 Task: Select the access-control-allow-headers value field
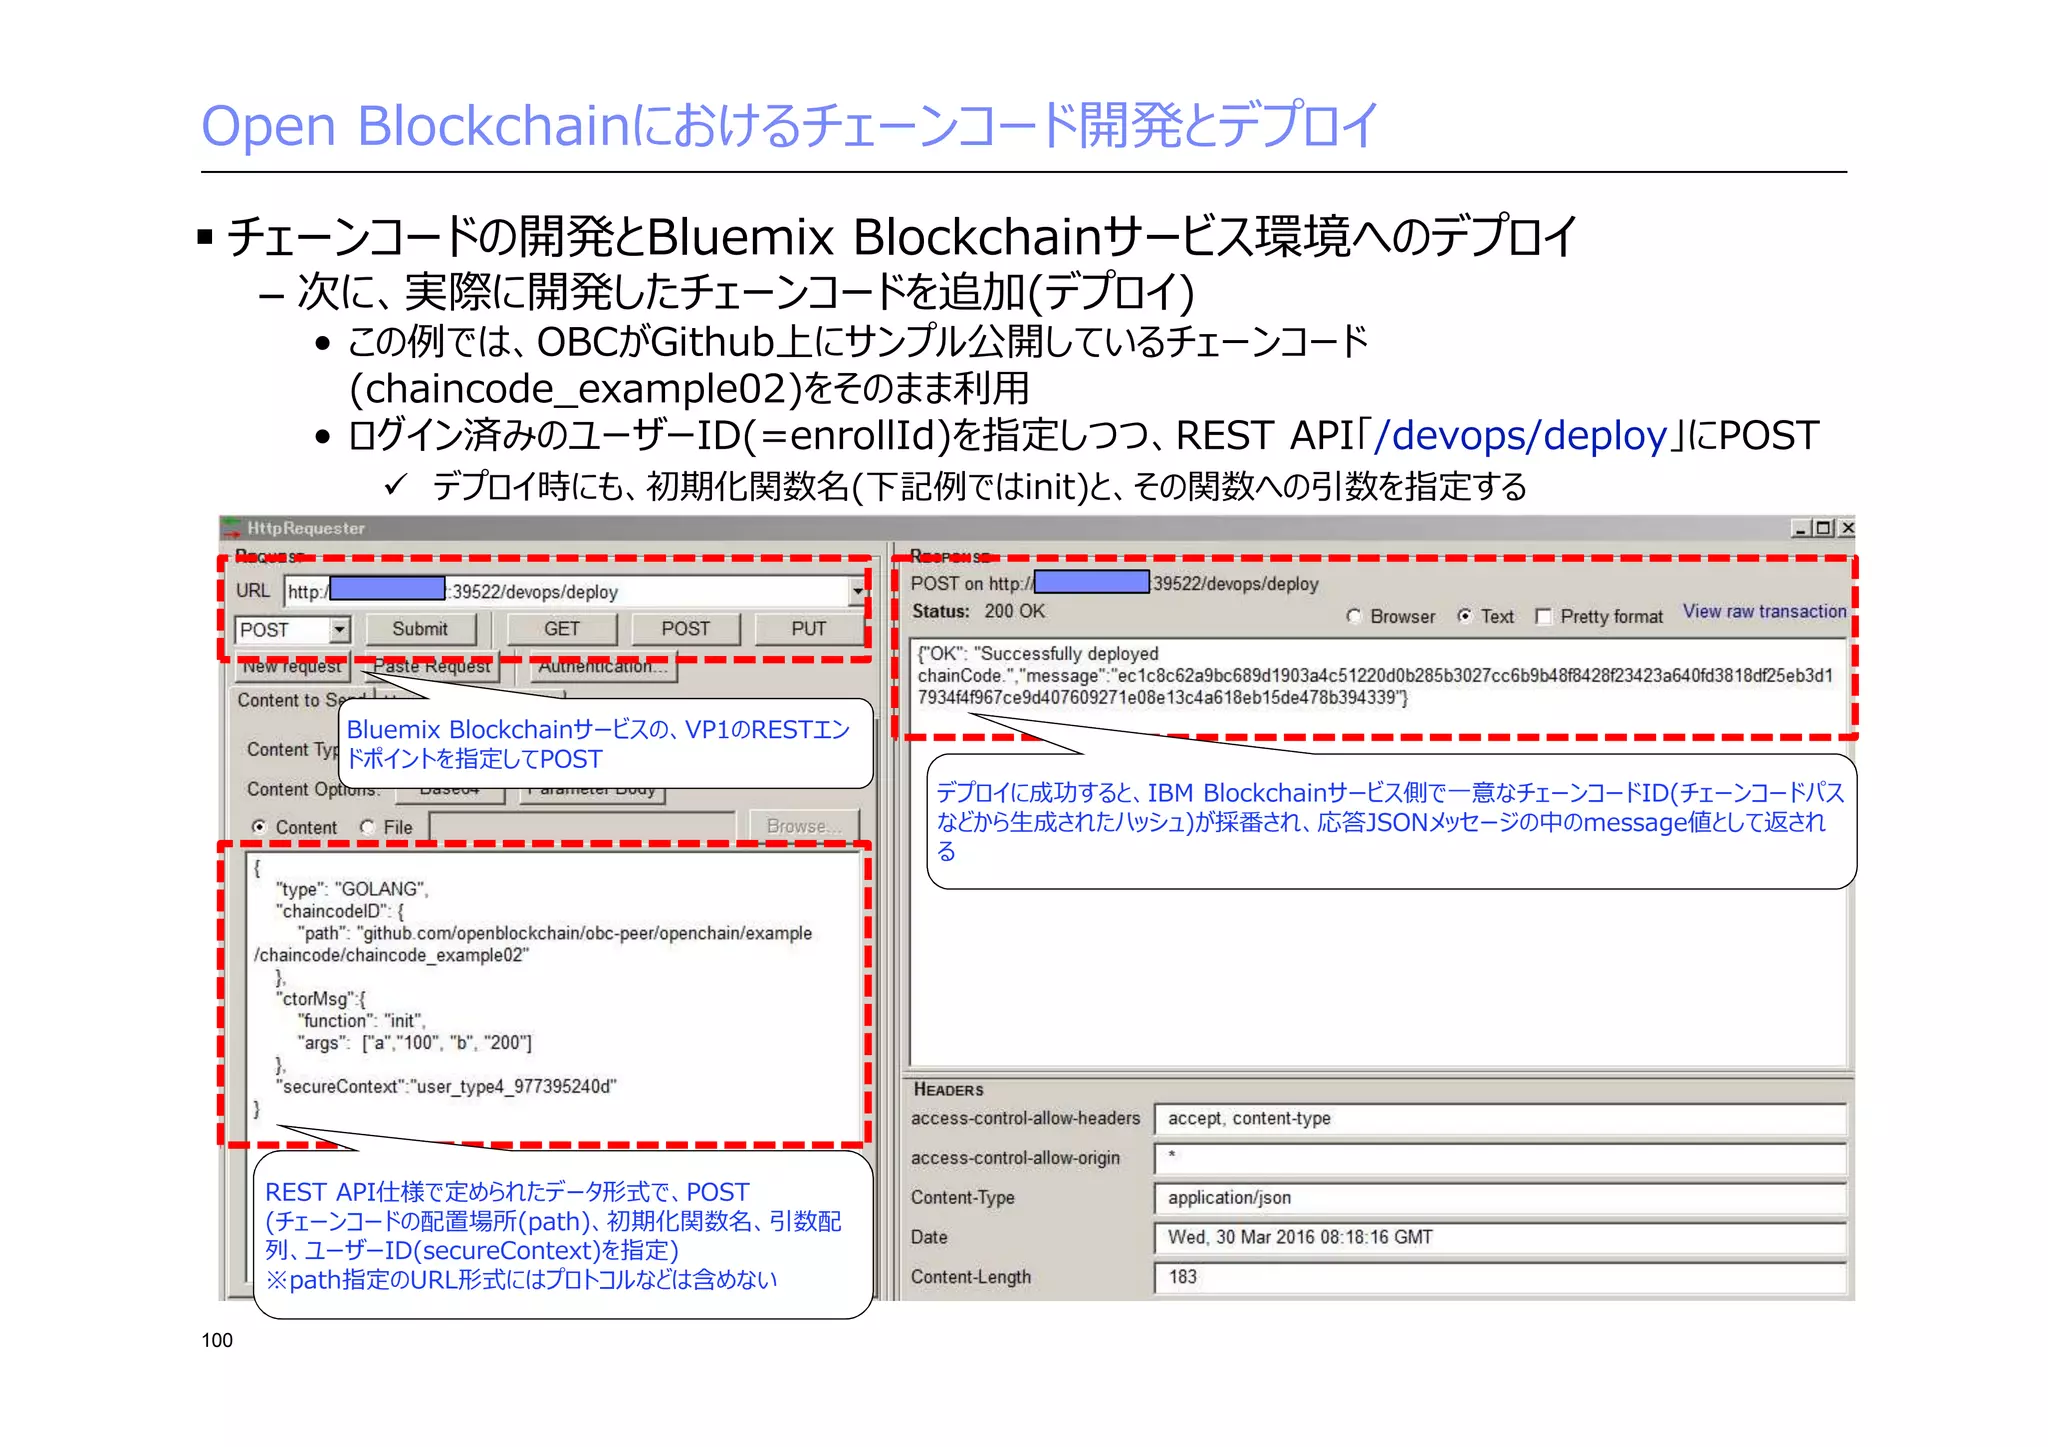(1500, 1119)
